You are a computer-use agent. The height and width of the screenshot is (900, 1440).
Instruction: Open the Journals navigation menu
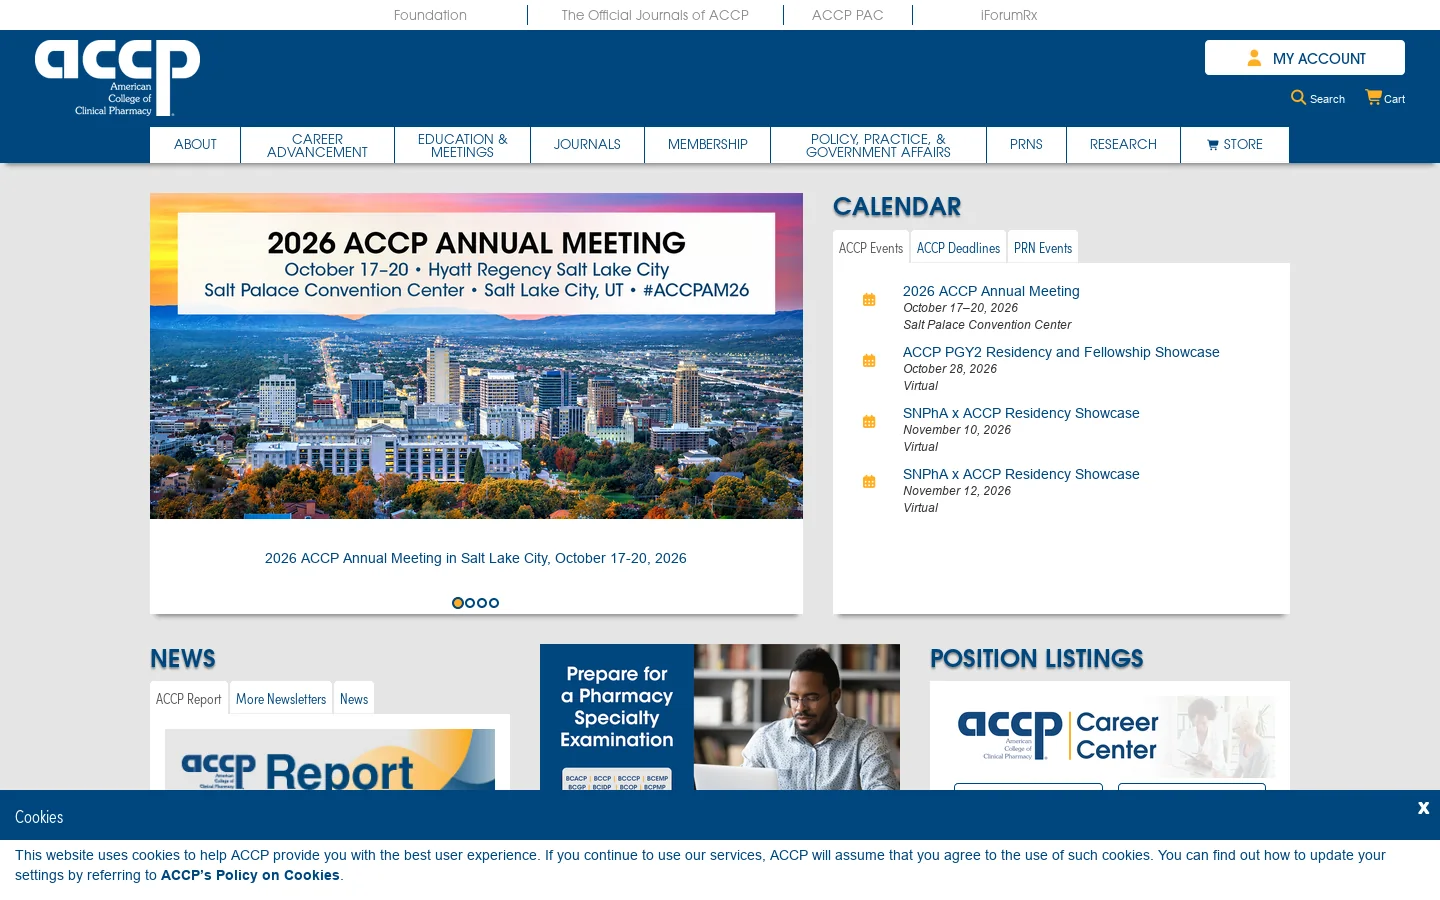(x=587, y=145)
